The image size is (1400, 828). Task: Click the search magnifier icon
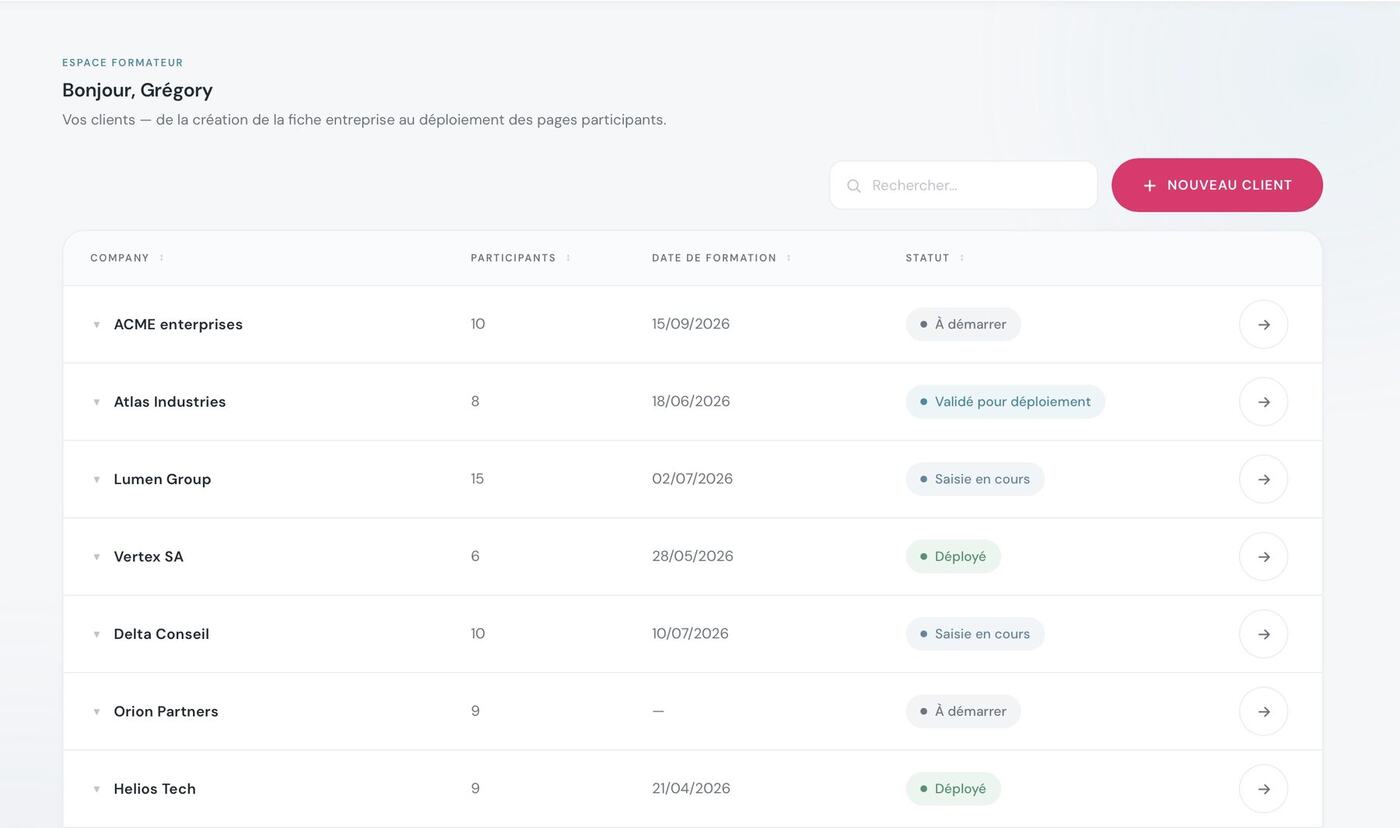[854, 186]
